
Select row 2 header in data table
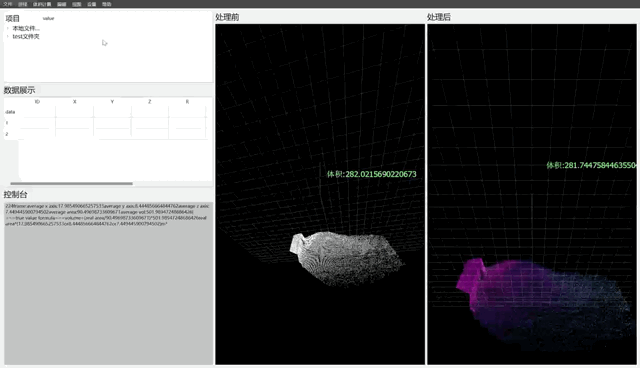click(7, 134)
